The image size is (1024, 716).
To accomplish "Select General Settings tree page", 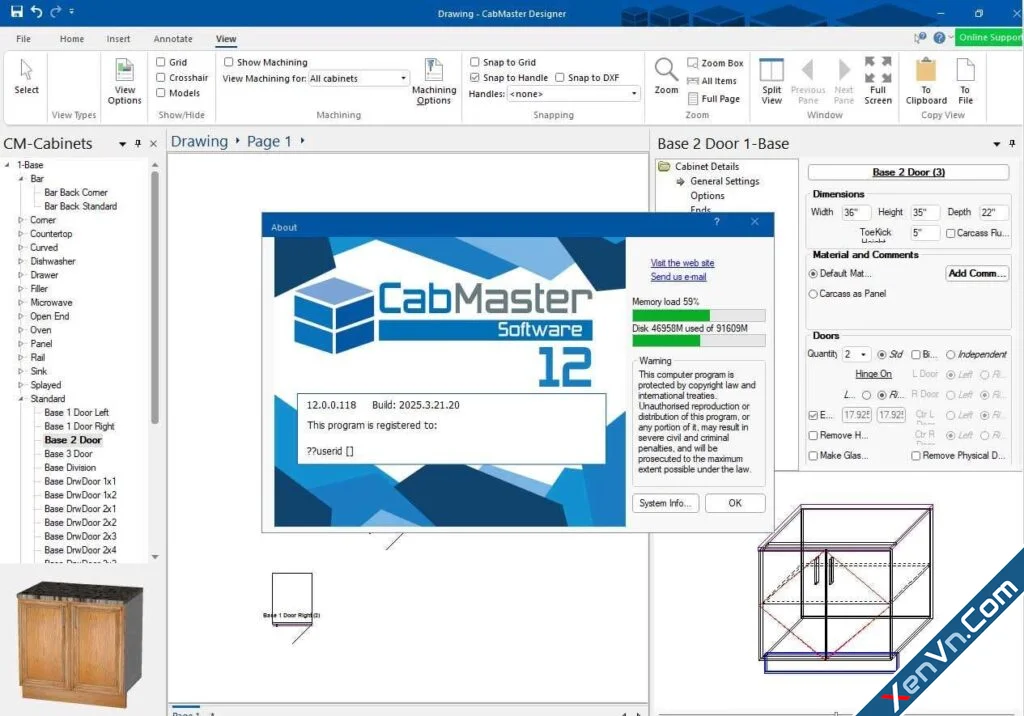I will click(724, 181).
